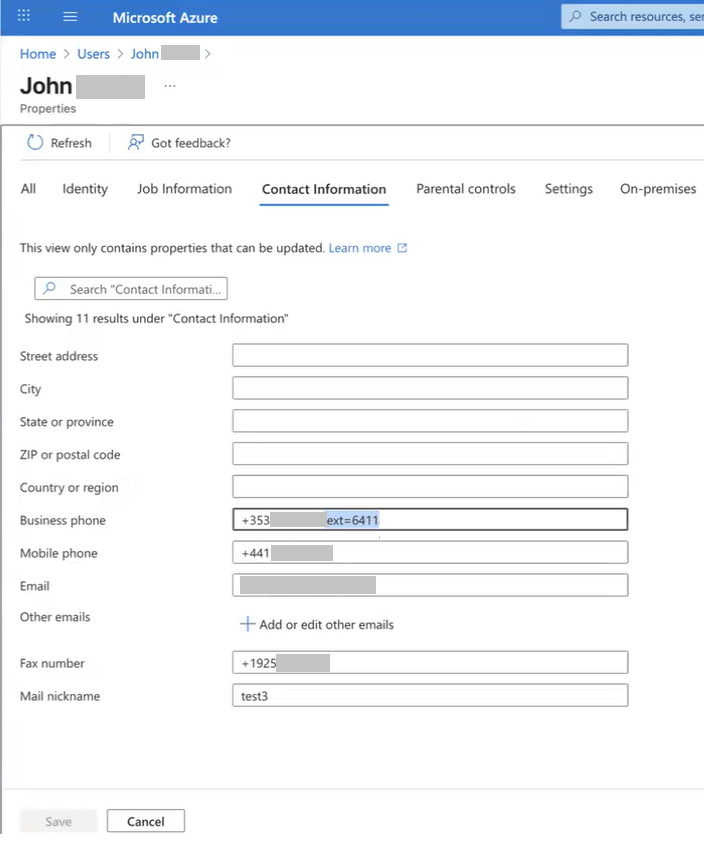
Task: Click the Fax number field
Action: [430, 663]
